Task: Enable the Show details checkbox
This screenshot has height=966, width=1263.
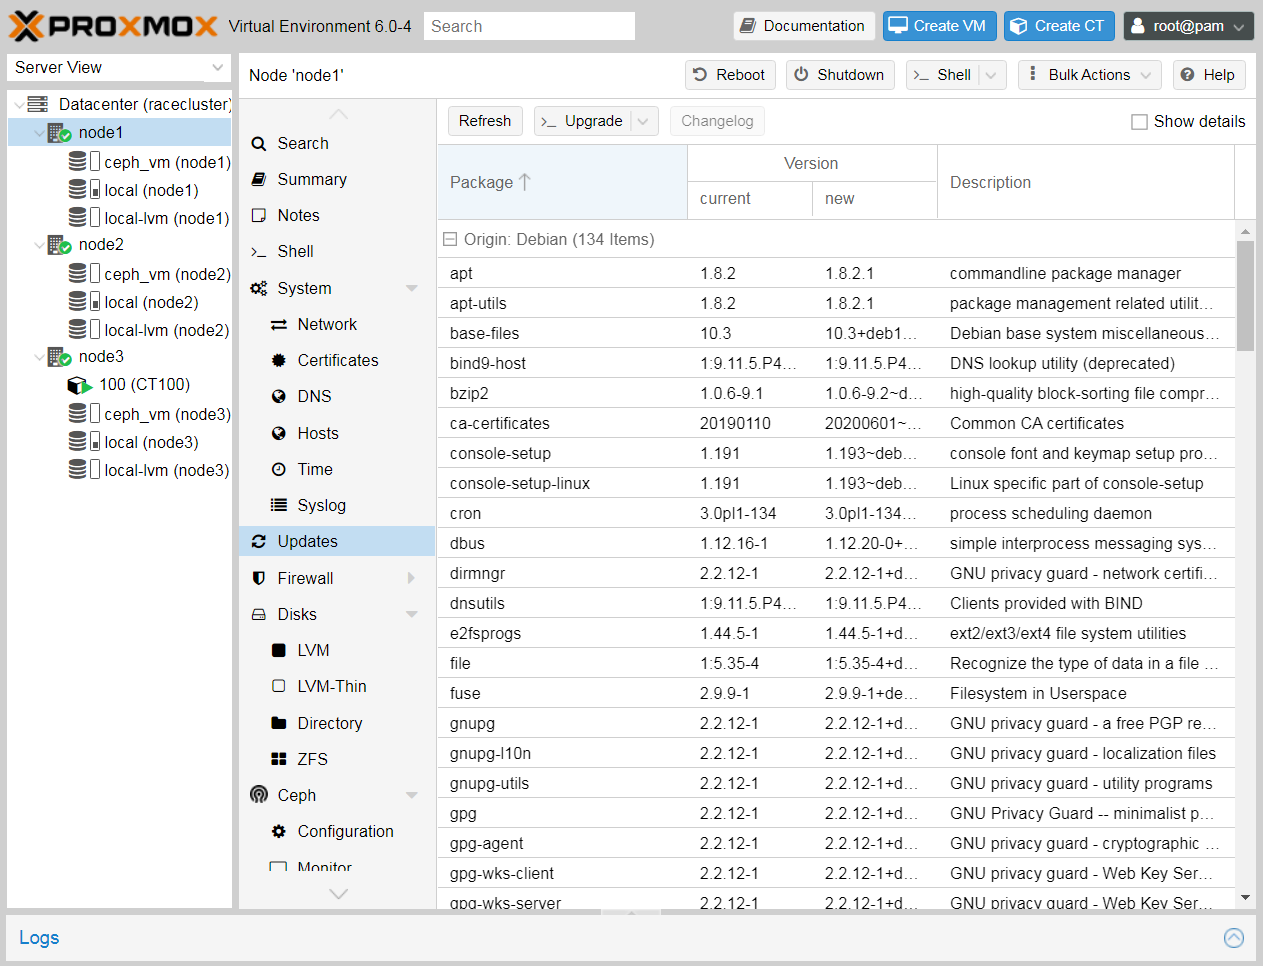Action: pos(1139,122)
